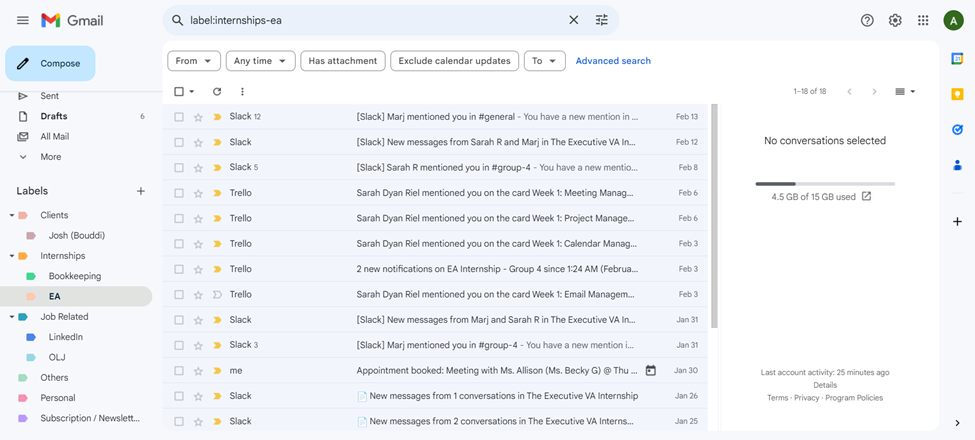Viewport: 975px width, 440px height.
Task: Clear the search with the X icon
Action: tap(574, 20)
